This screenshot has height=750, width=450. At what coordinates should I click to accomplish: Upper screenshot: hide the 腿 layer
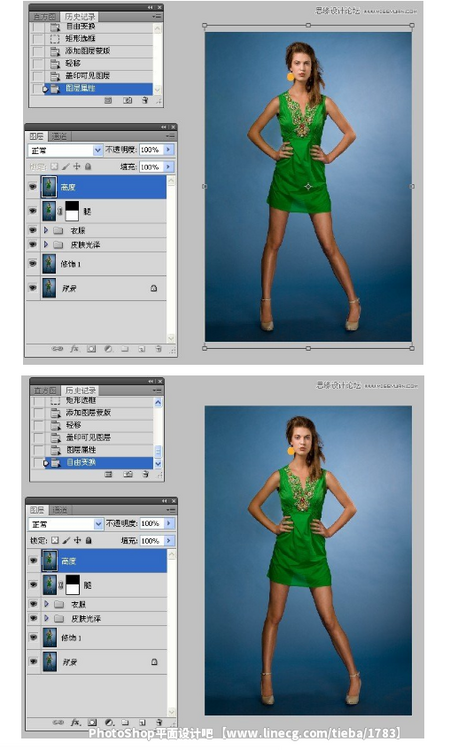33,211
